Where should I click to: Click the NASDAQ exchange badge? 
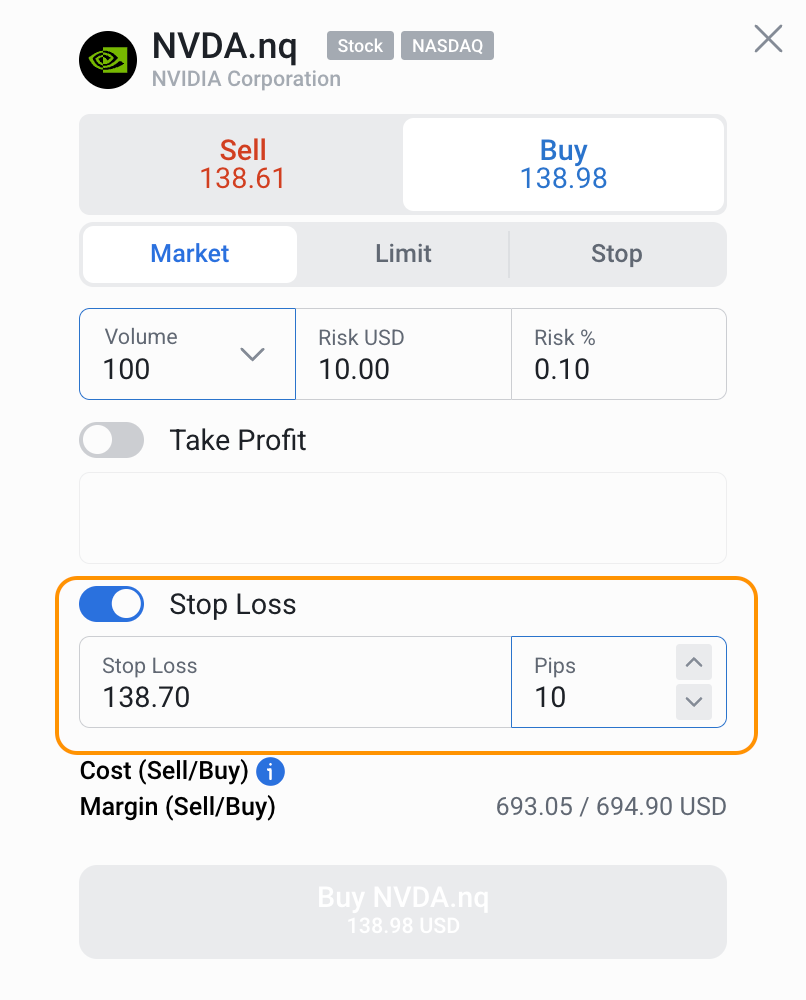pos(447,46)
